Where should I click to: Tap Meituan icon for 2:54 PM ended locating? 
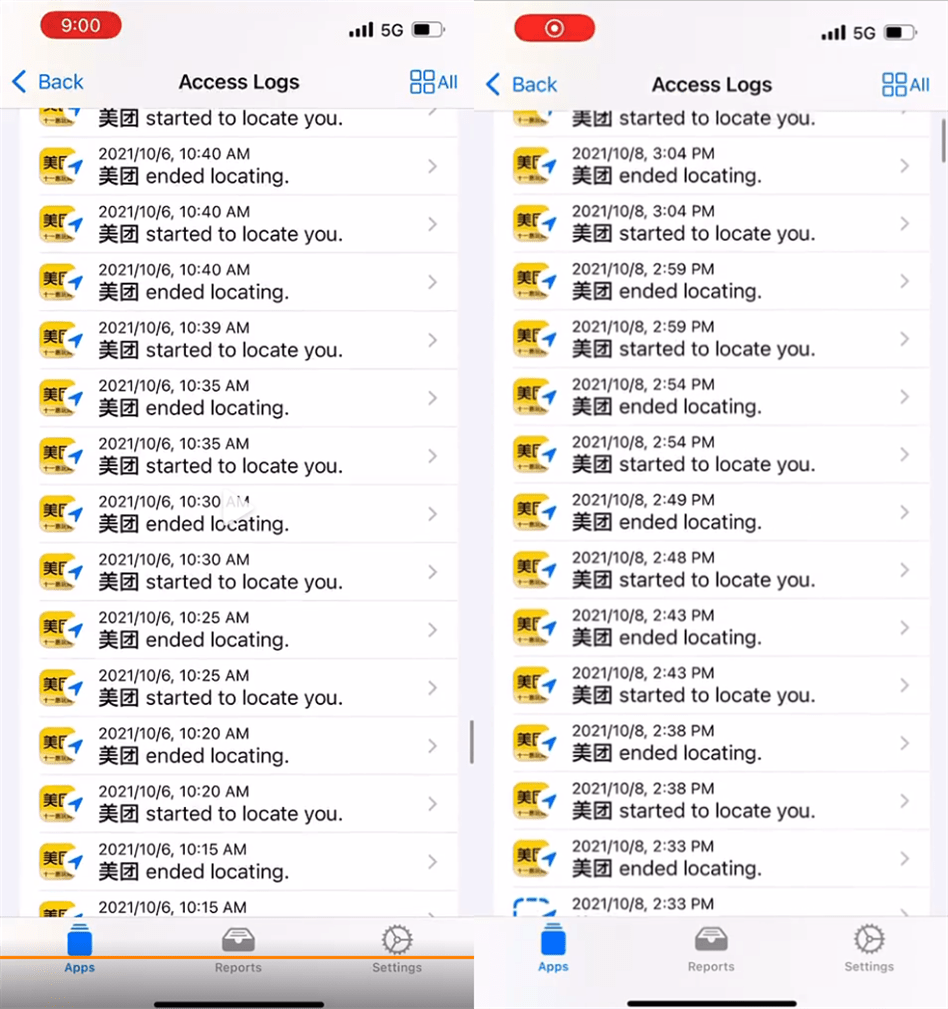pyautogui.click(x=534, y=396)
